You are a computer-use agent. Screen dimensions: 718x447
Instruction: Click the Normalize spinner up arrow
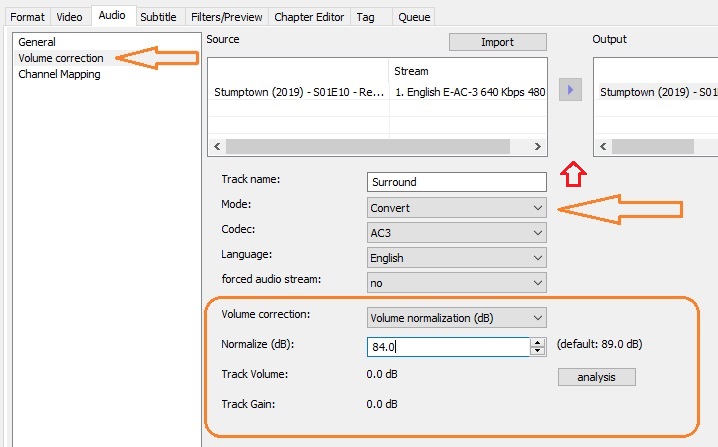click(538, 342)
